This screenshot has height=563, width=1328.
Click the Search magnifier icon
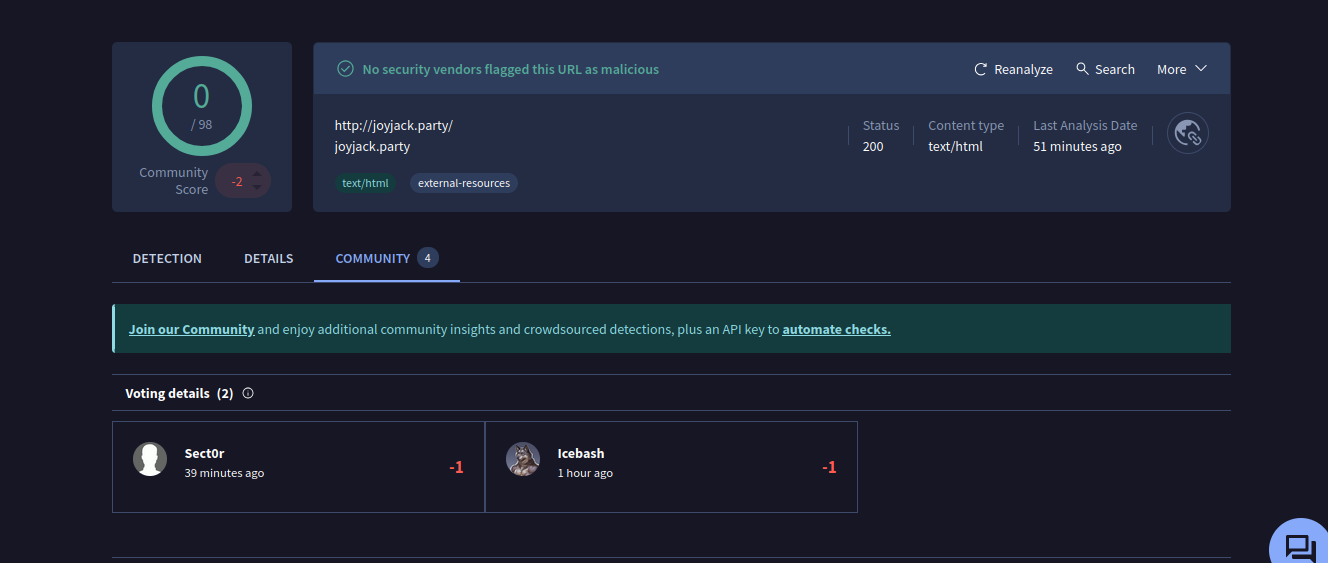tap(1082, 69)
